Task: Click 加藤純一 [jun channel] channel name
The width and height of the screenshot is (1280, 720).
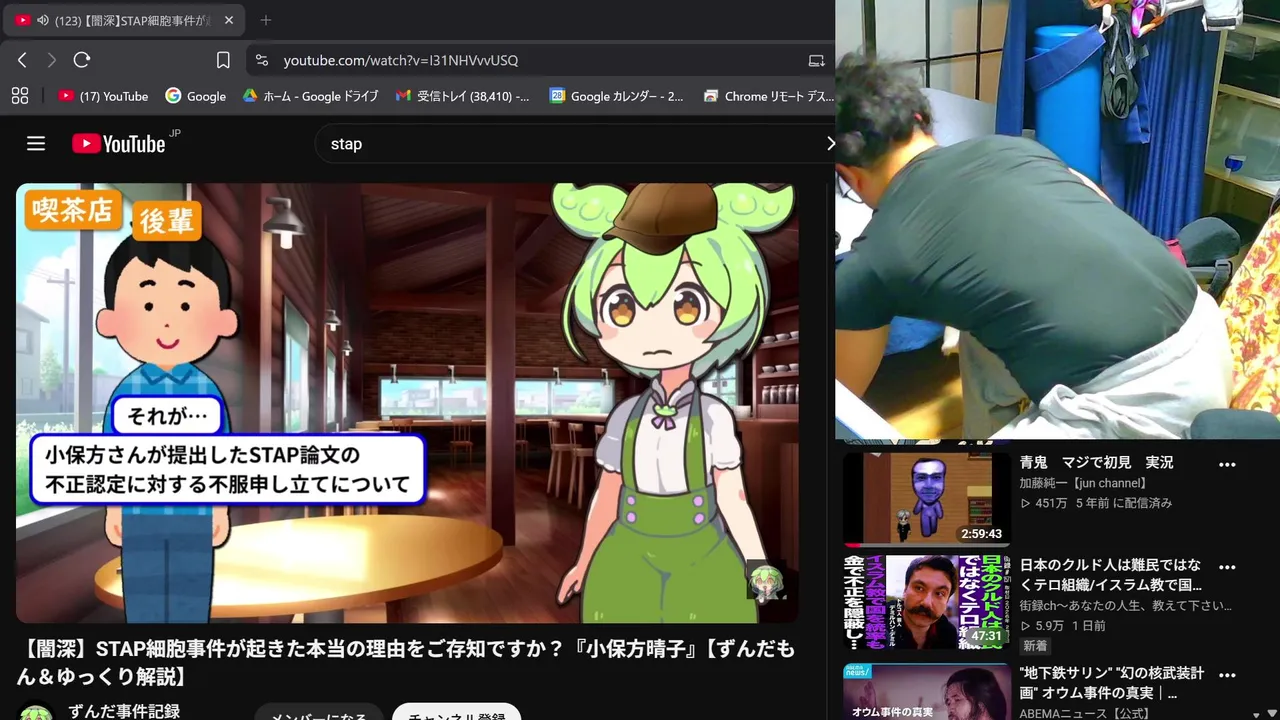Action: tap(1083, 483)
